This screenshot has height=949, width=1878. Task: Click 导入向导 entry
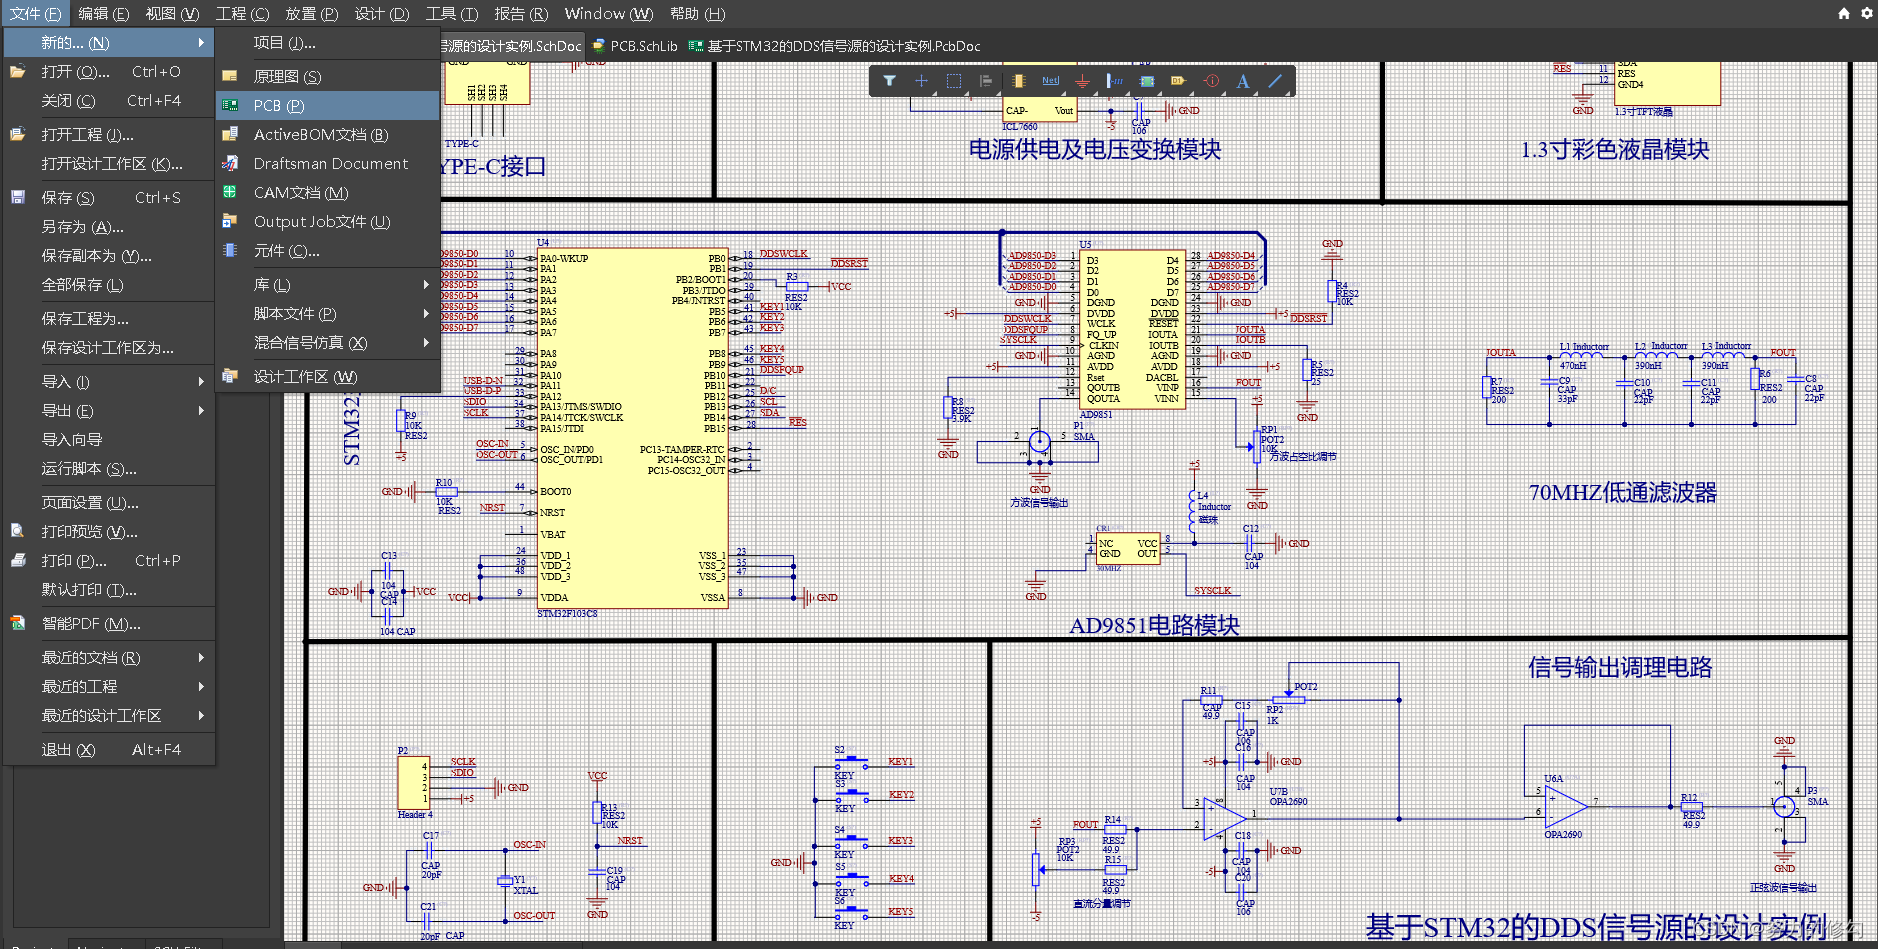[109, 439]
